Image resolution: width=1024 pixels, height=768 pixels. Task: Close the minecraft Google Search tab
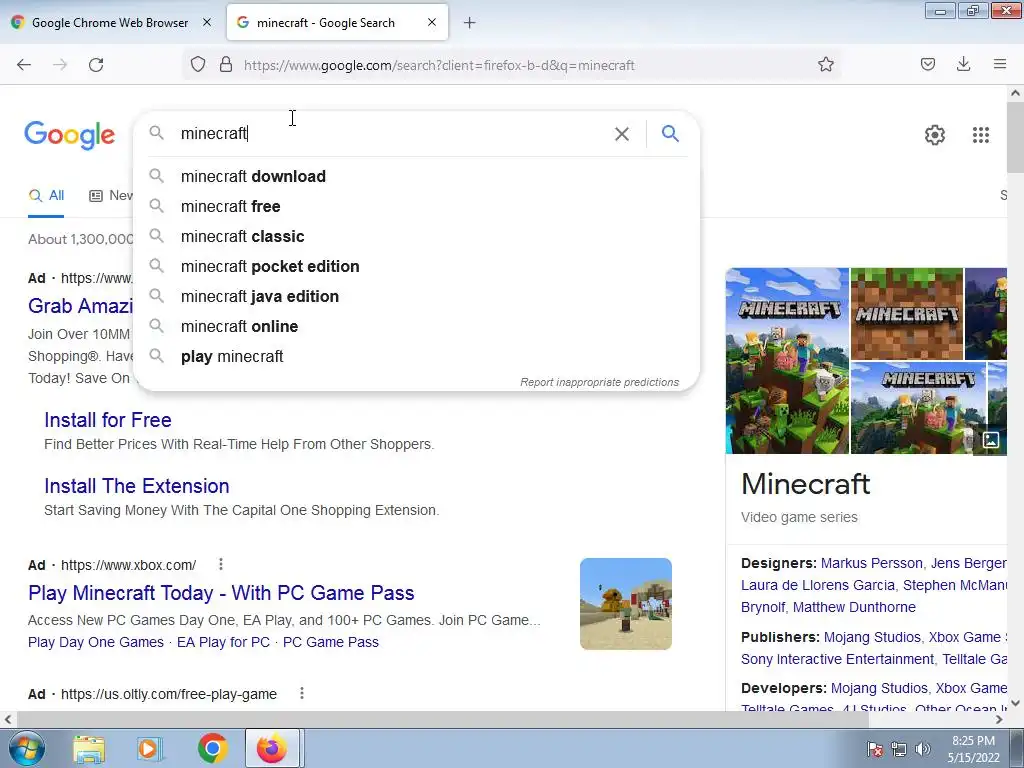[432, 22]
